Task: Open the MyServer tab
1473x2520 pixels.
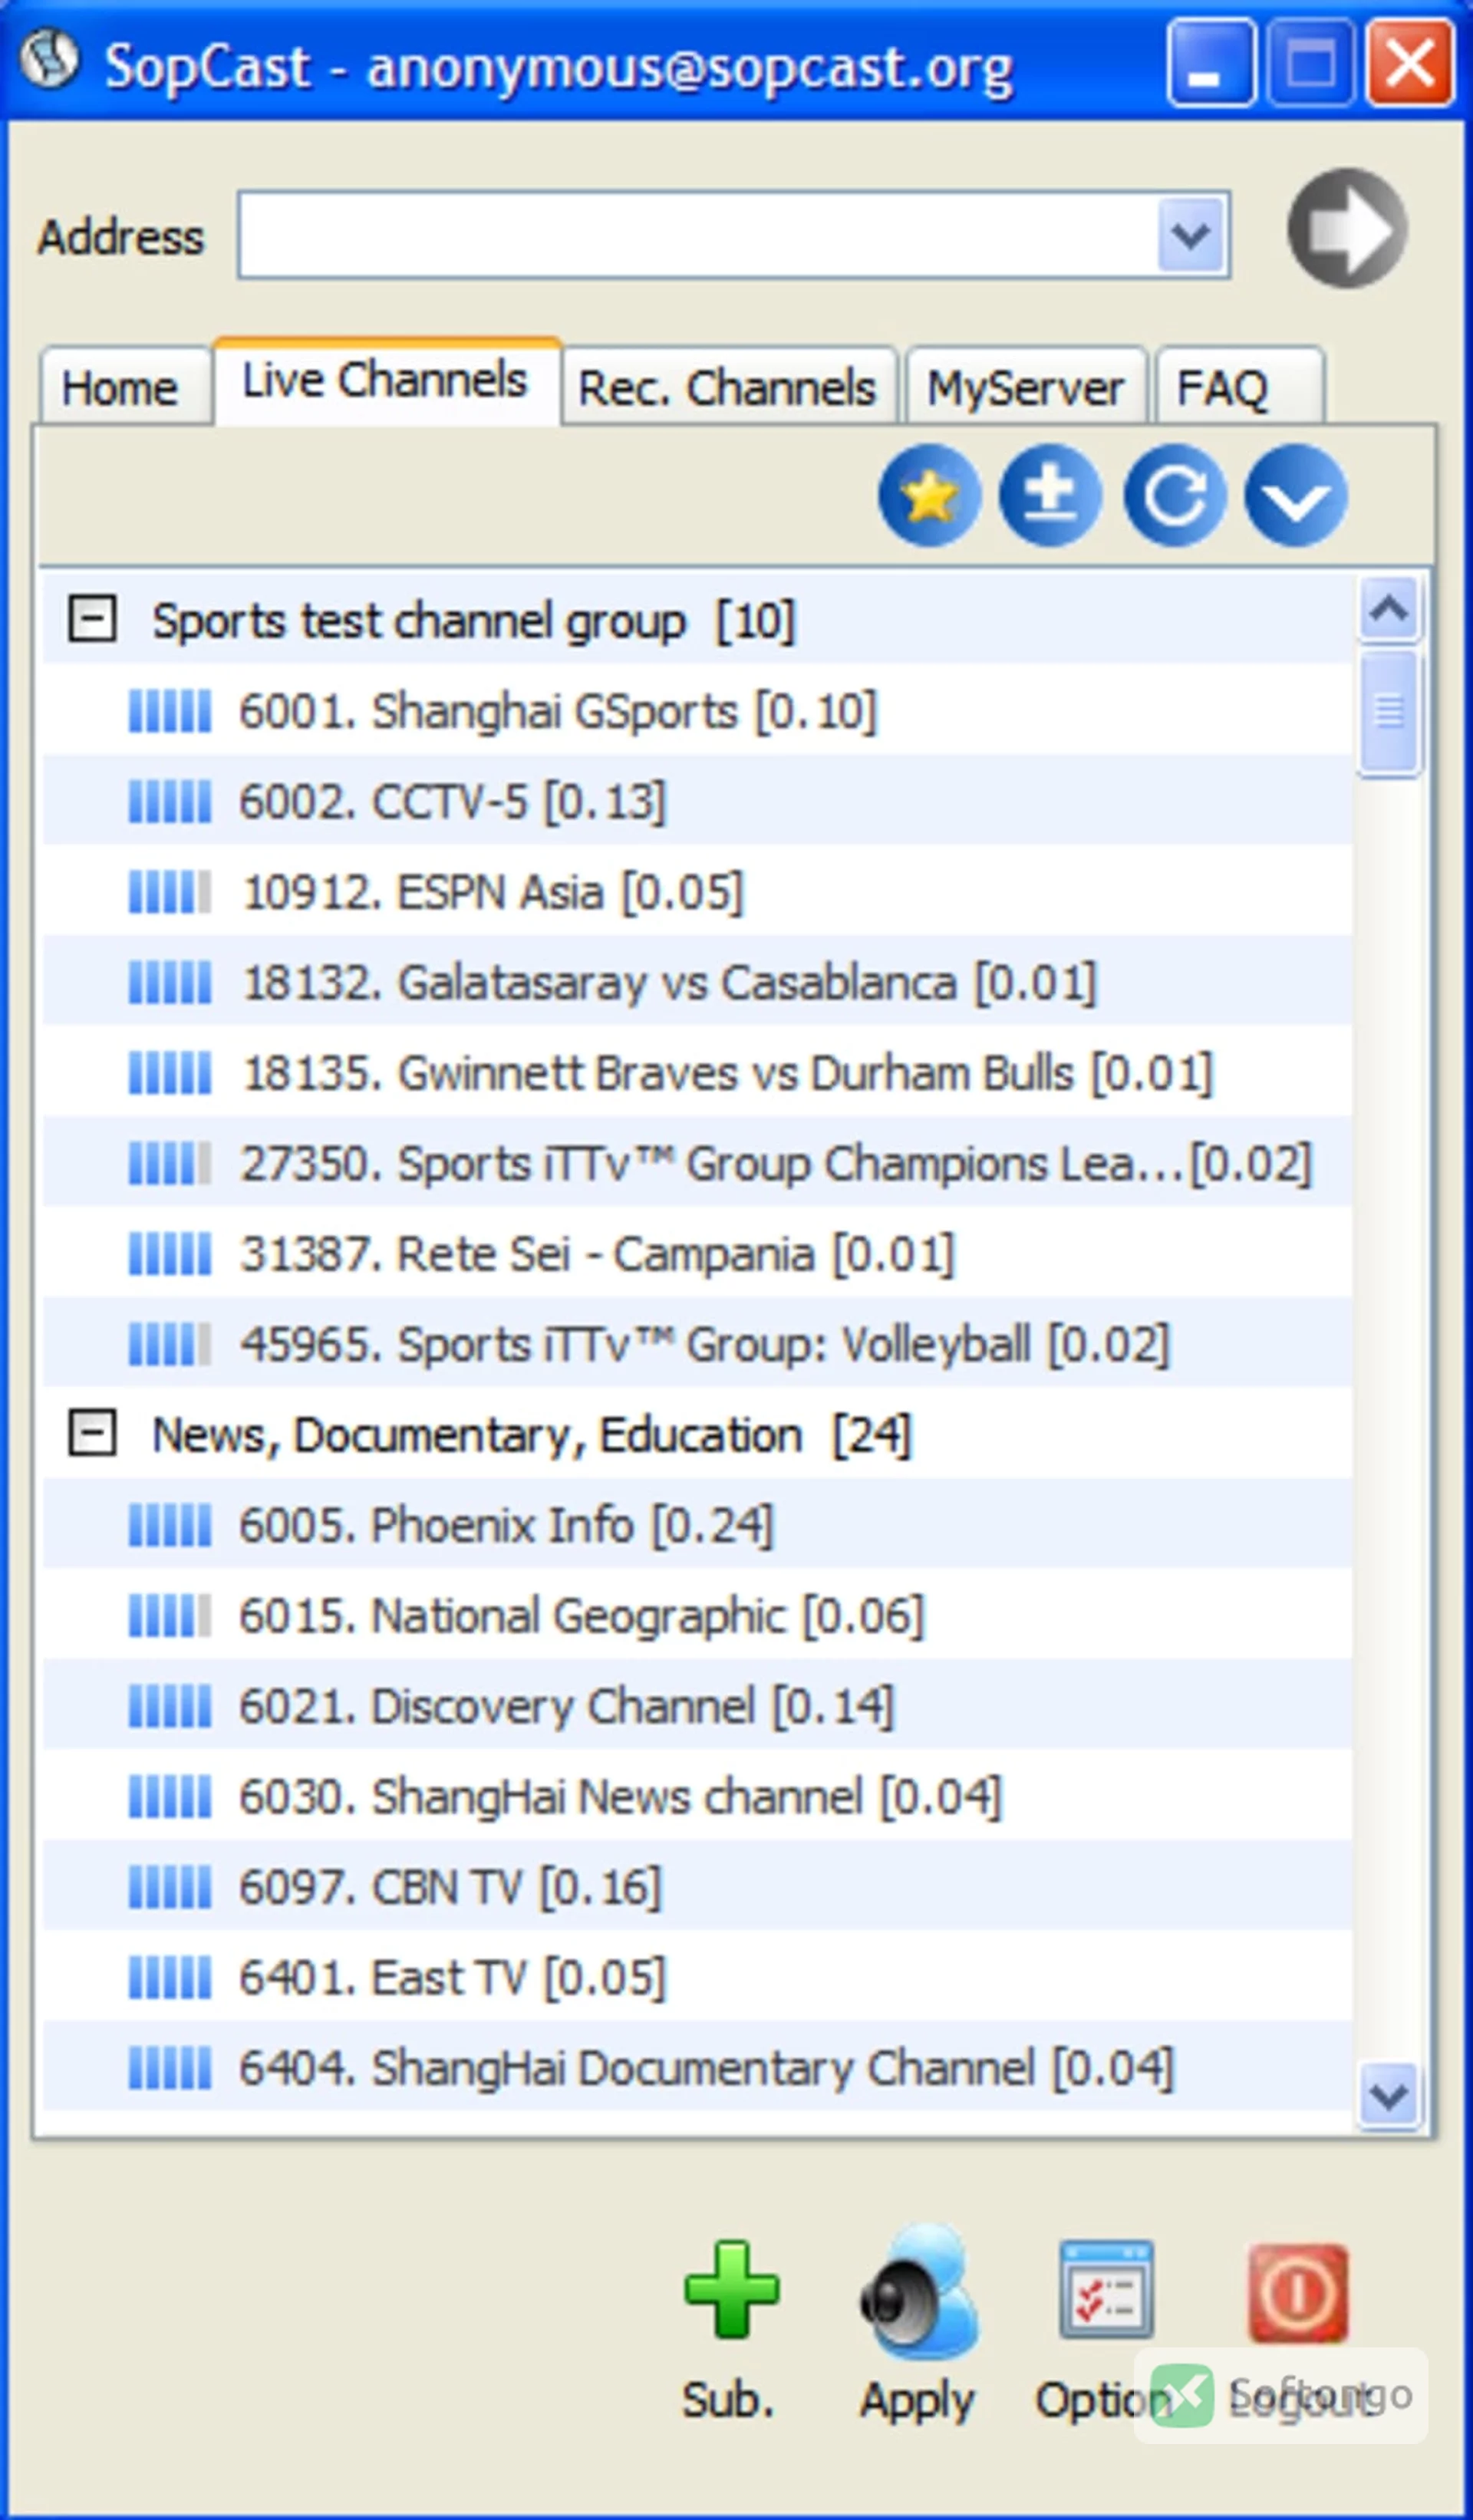Action: 1026,387
